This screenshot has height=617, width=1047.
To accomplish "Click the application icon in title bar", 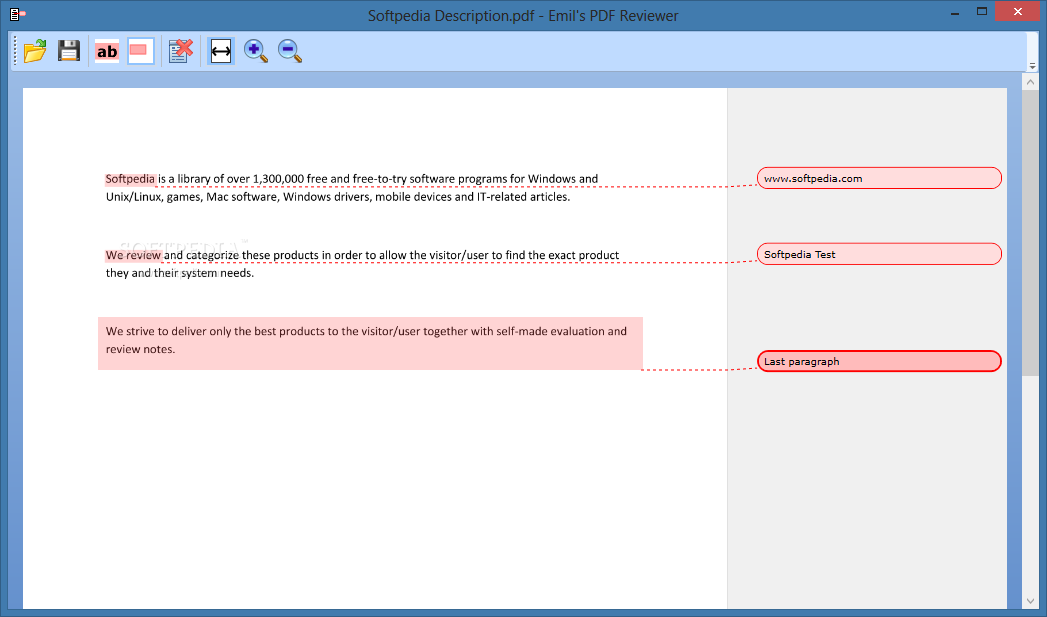I will coord(17,13).
